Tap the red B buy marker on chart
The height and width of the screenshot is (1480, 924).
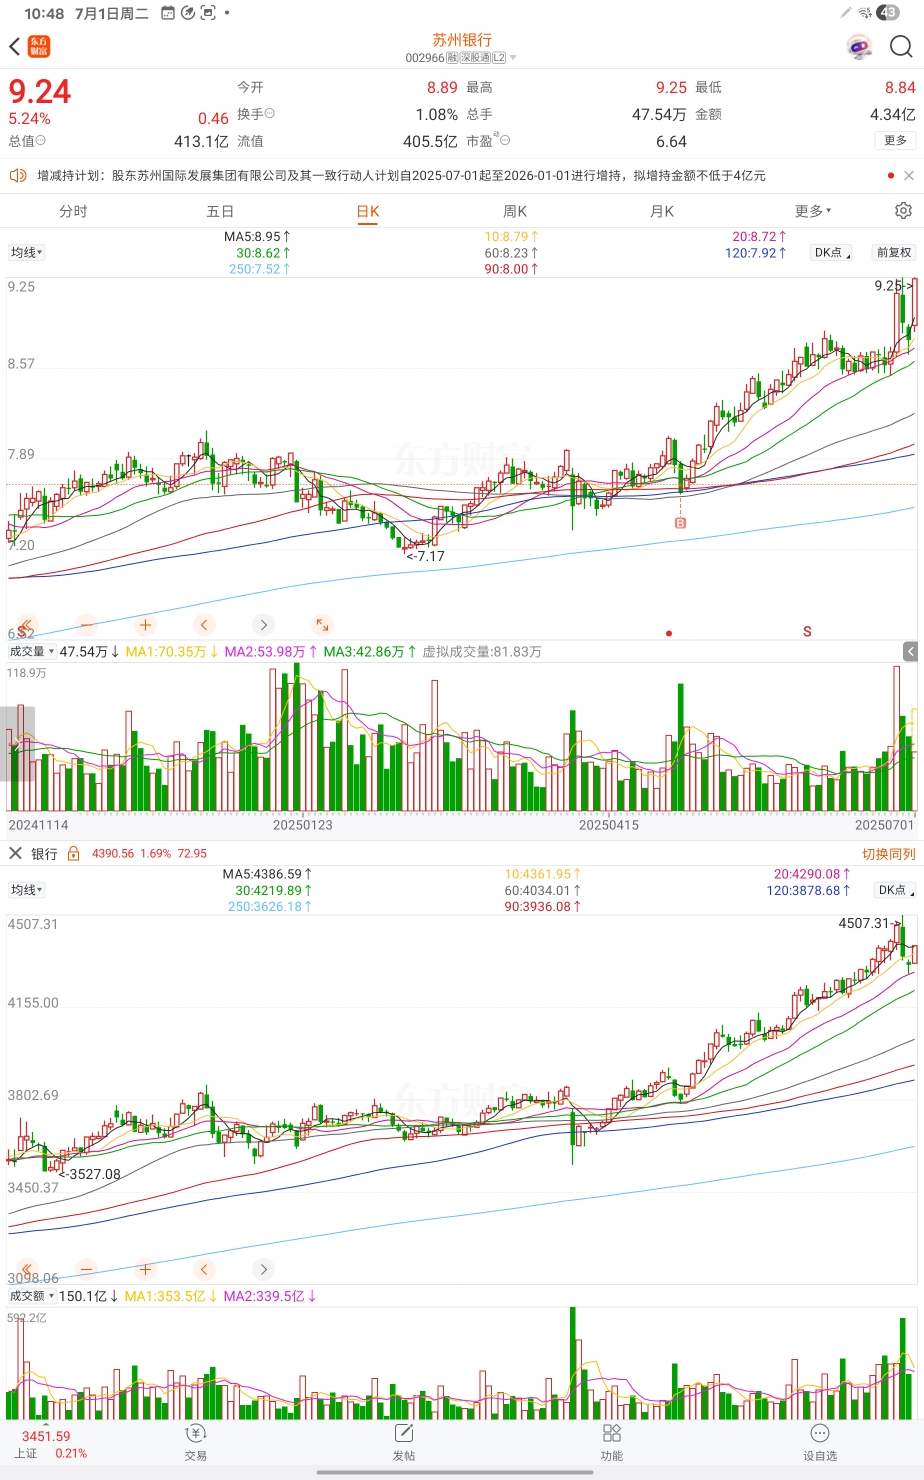pyautogui.click(x=680, y=523)
